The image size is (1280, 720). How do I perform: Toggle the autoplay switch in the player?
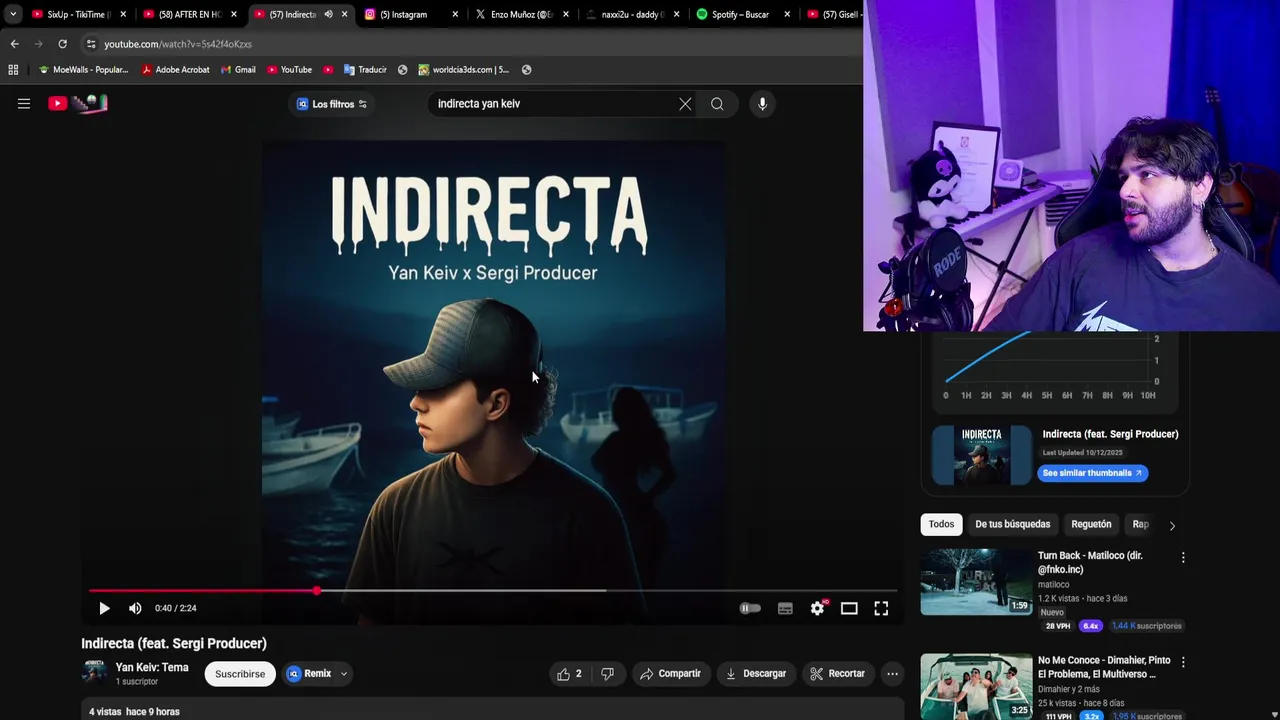[750, 608]
